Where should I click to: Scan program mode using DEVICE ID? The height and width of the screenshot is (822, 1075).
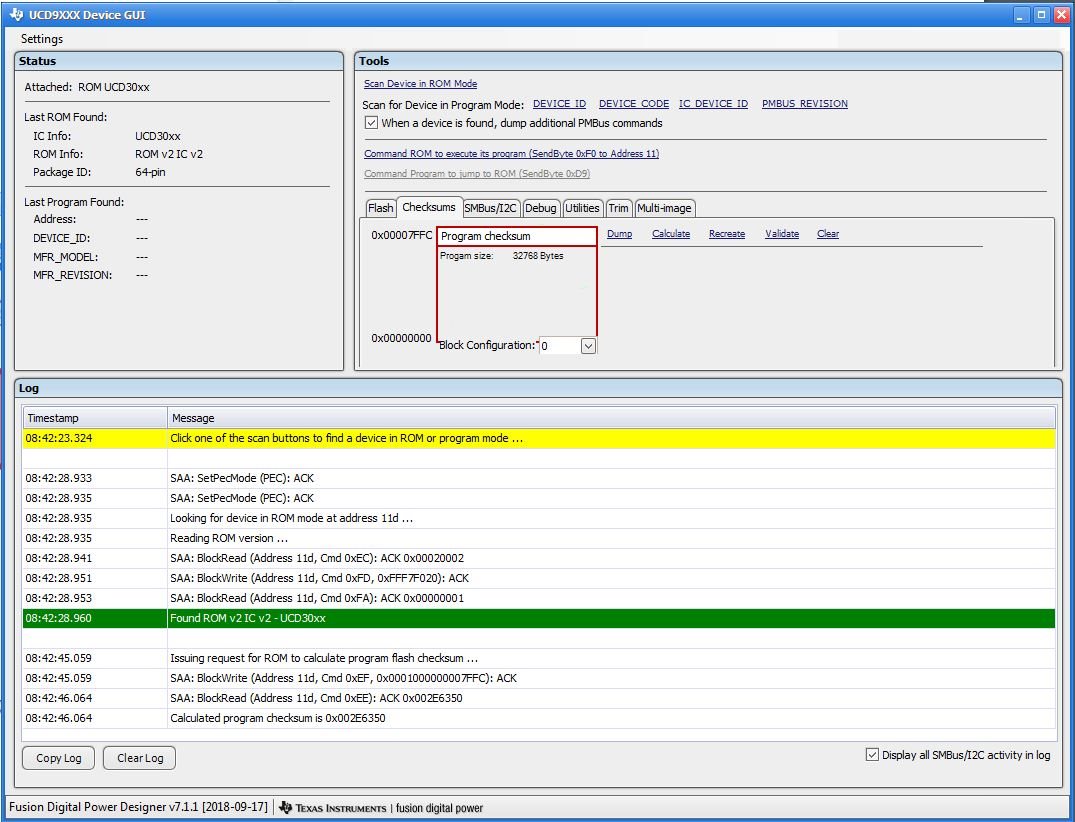click(559, 104)
